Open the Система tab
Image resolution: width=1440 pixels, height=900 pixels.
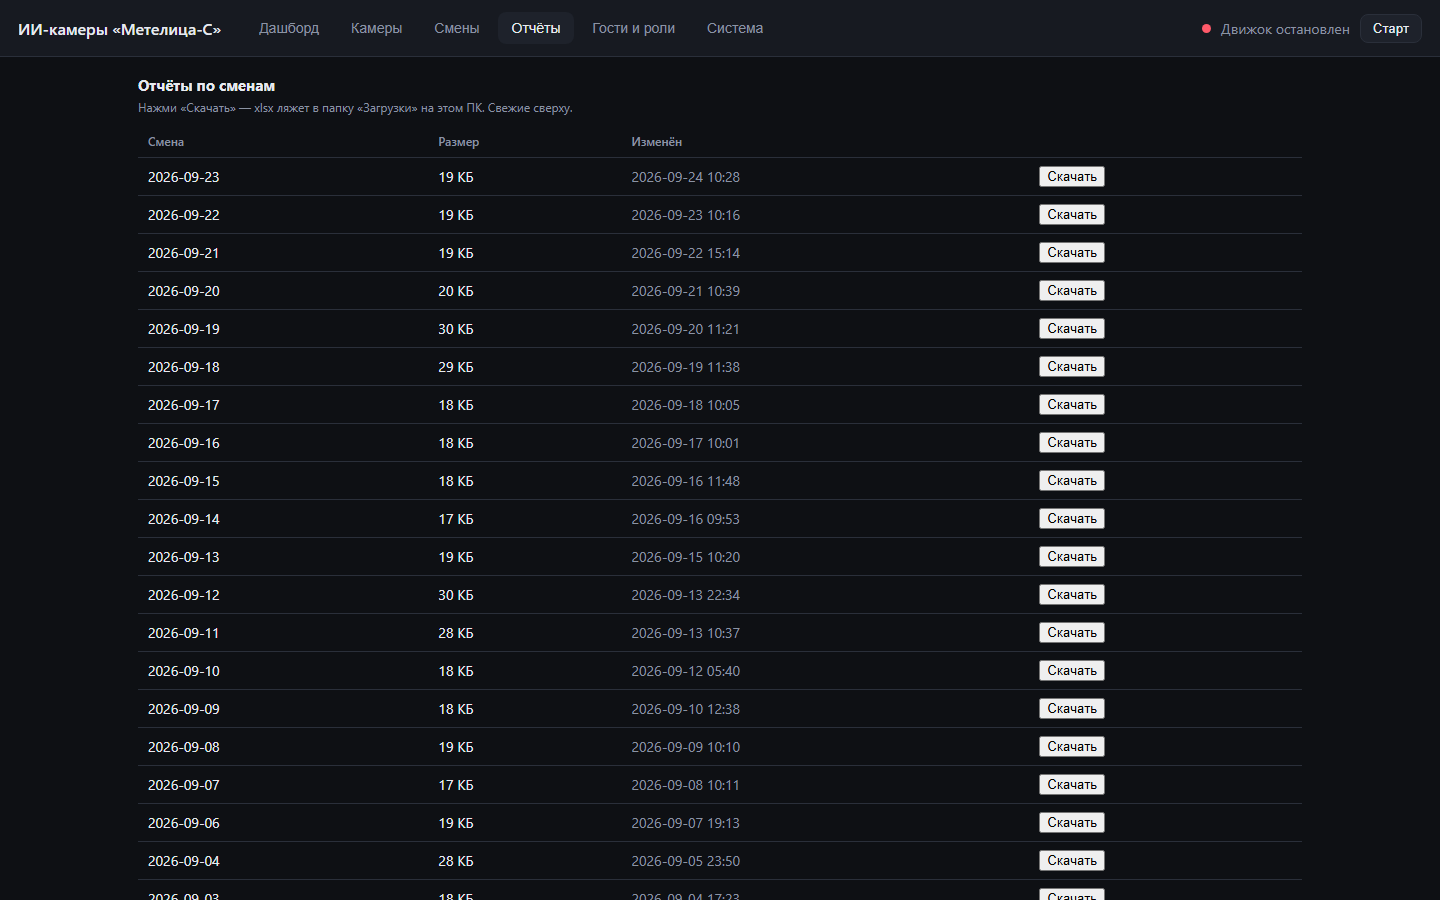pyautogui.click(x=735, y=28)
